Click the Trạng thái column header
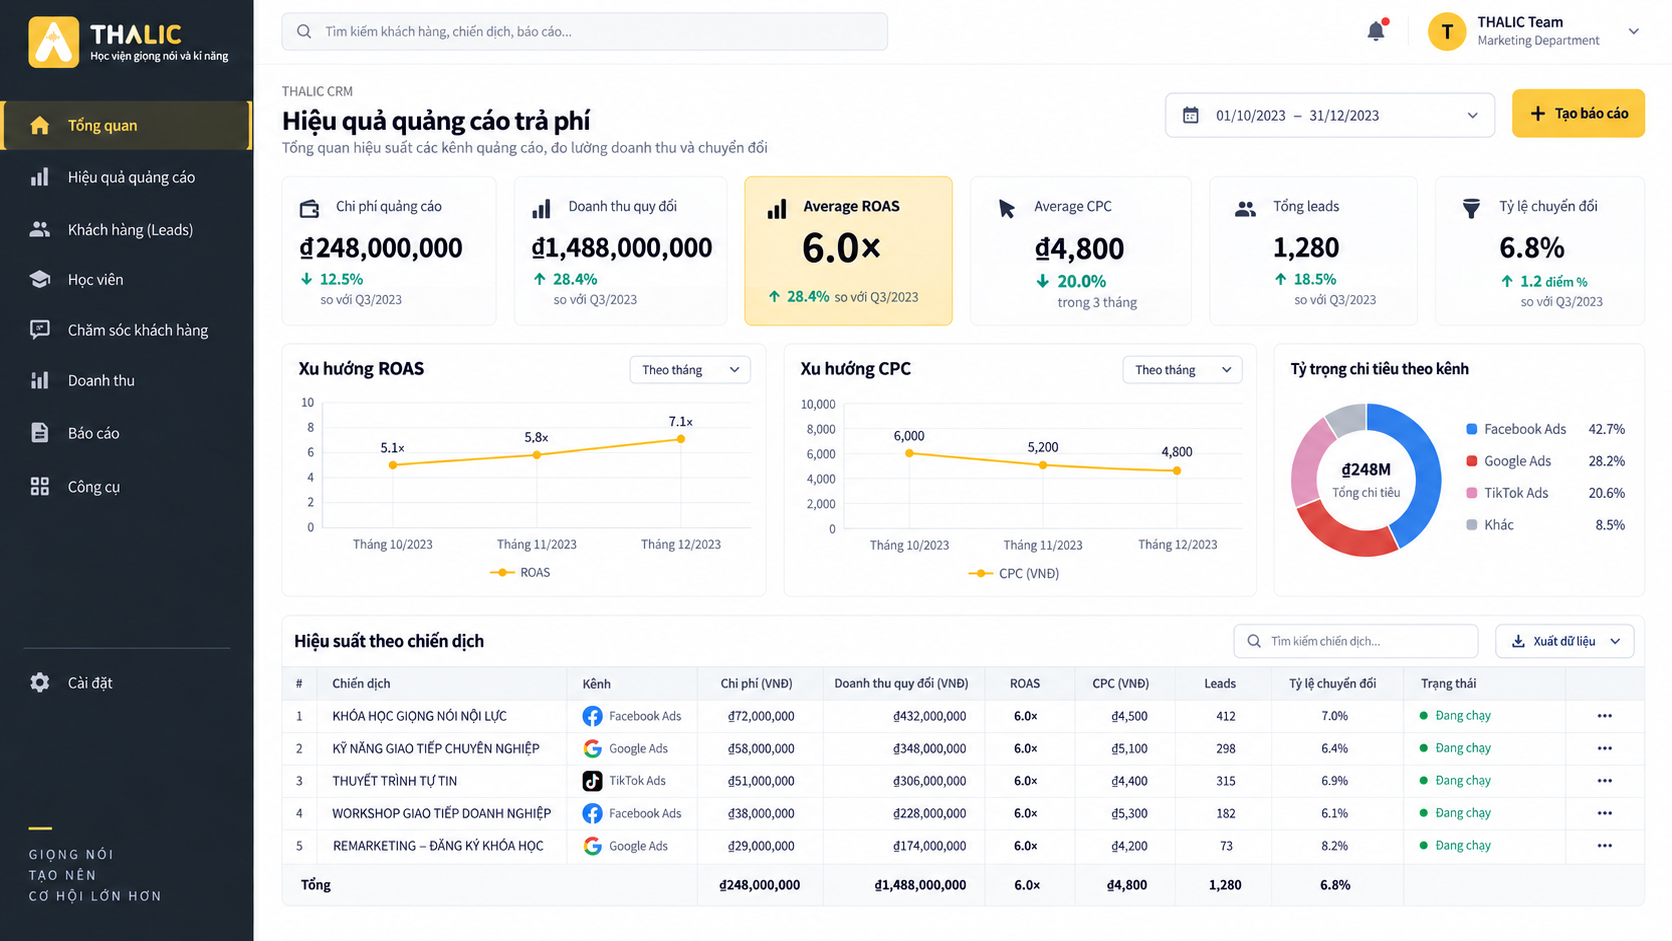The width and height of the screenshot is (1672, 941). (x=1448, y=684)
